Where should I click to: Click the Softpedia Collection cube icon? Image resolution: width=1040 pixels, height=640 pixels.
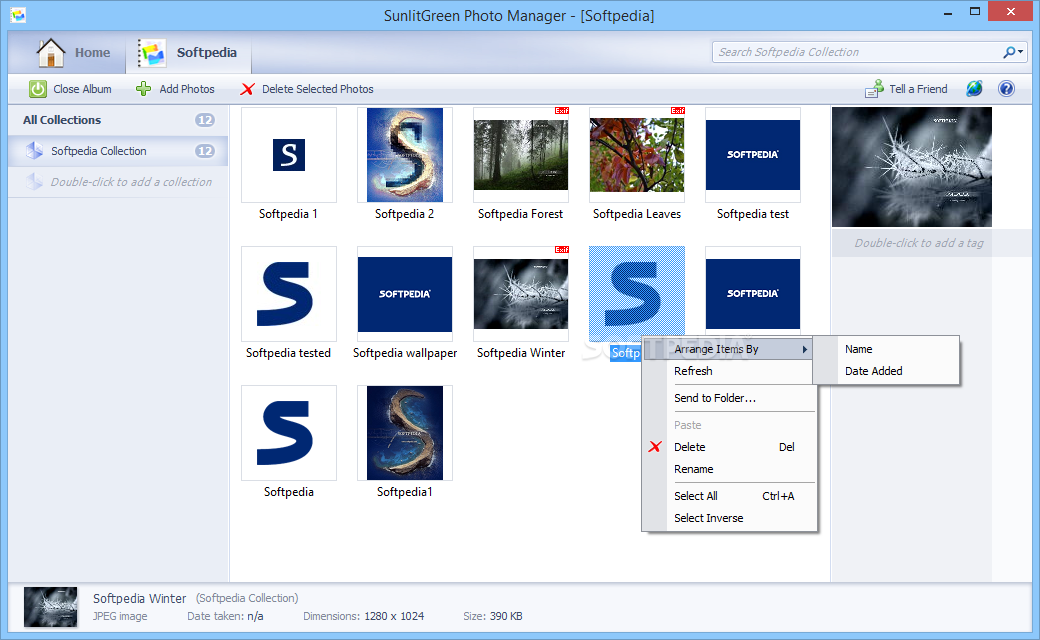34,151
